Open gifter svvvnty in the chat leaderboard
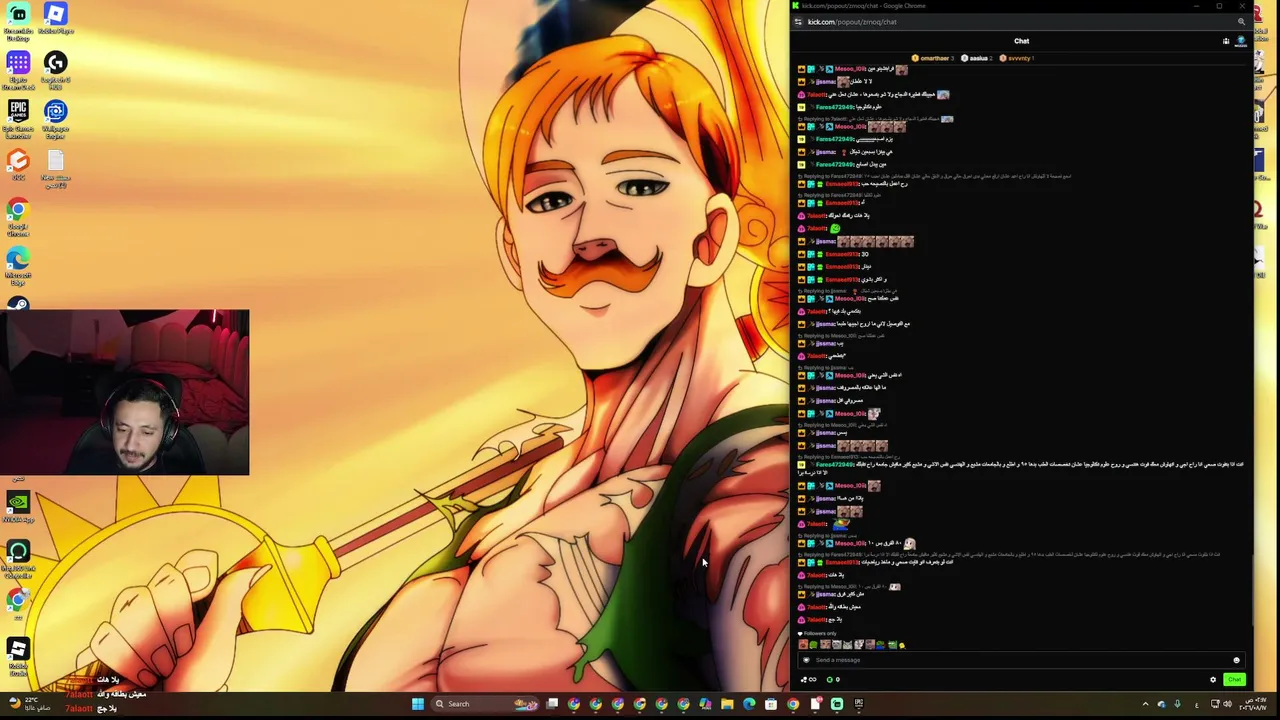 [1015, 58]
